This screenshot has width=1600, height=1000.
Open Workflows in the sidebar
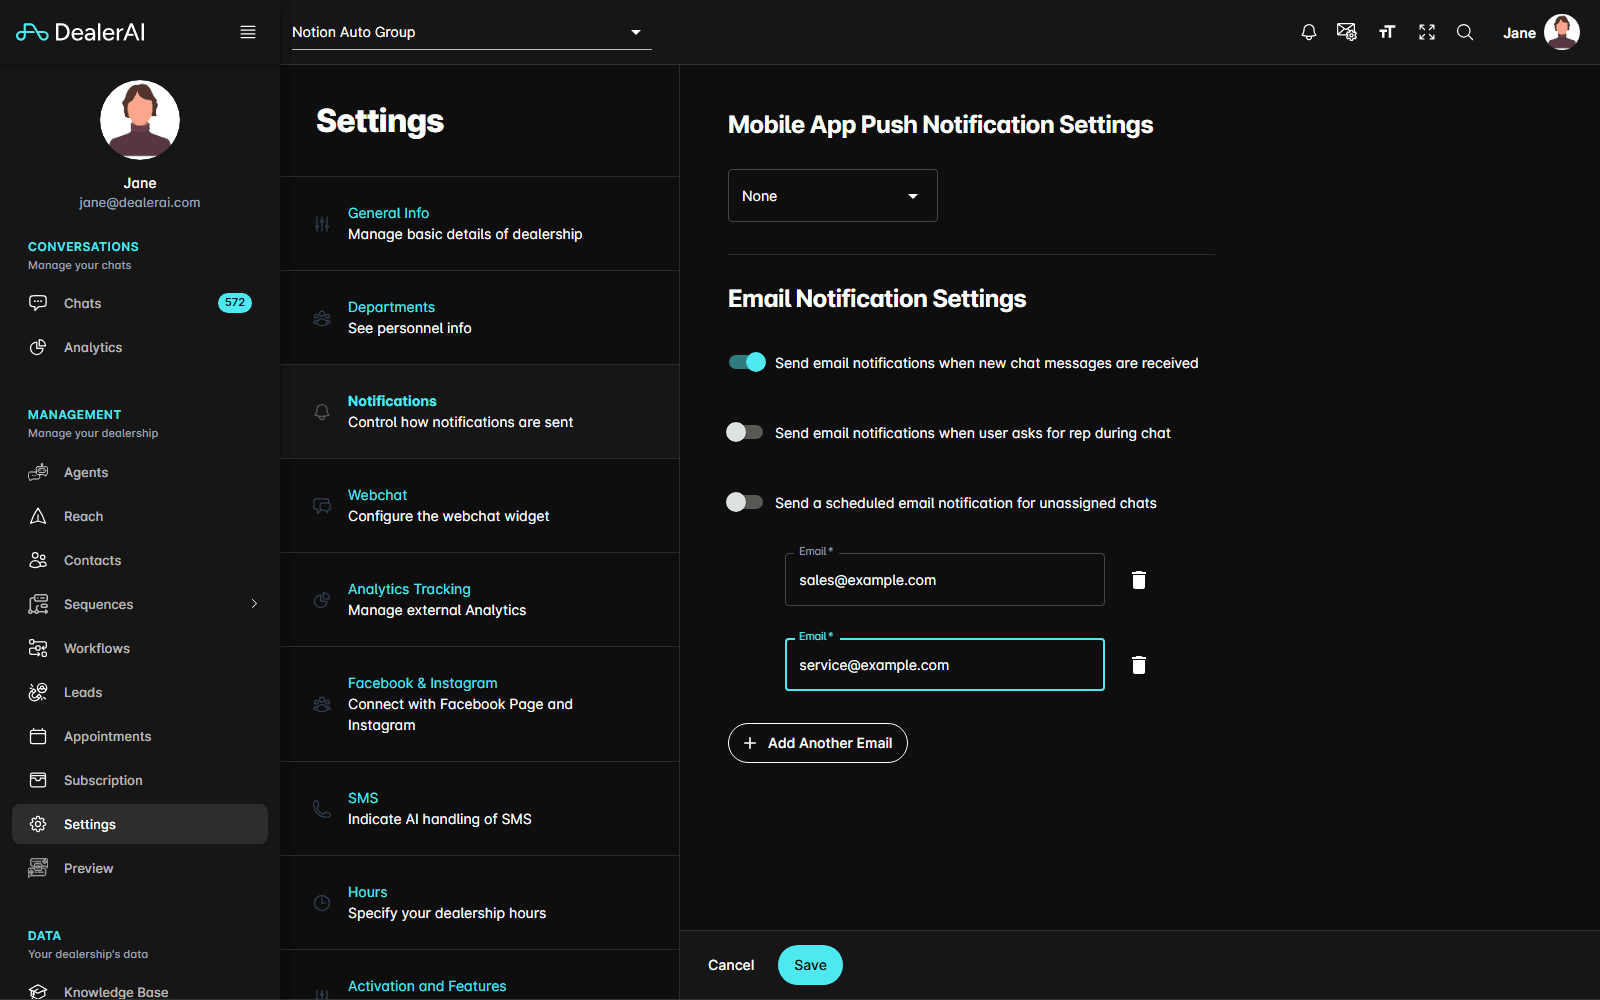click(140, 648)
